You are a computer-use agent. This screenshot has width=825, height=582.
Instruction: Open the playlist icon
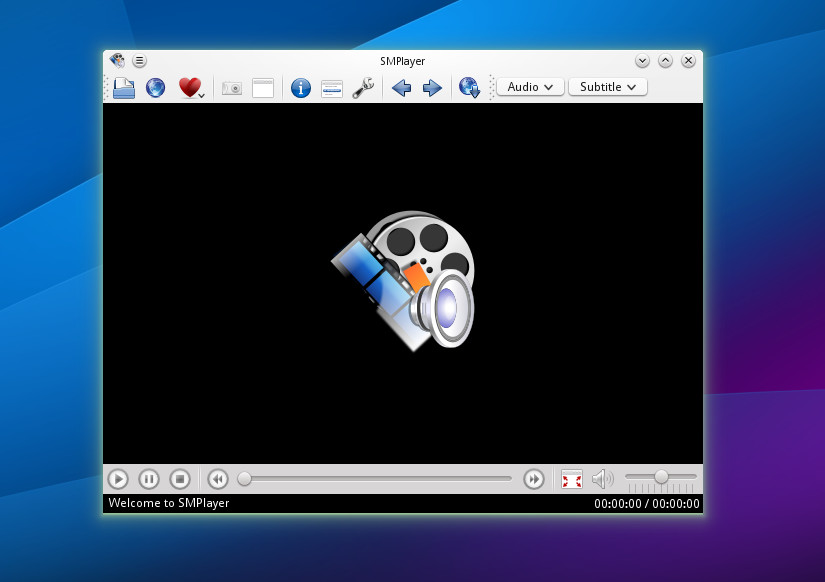click(x=332, y=88)
